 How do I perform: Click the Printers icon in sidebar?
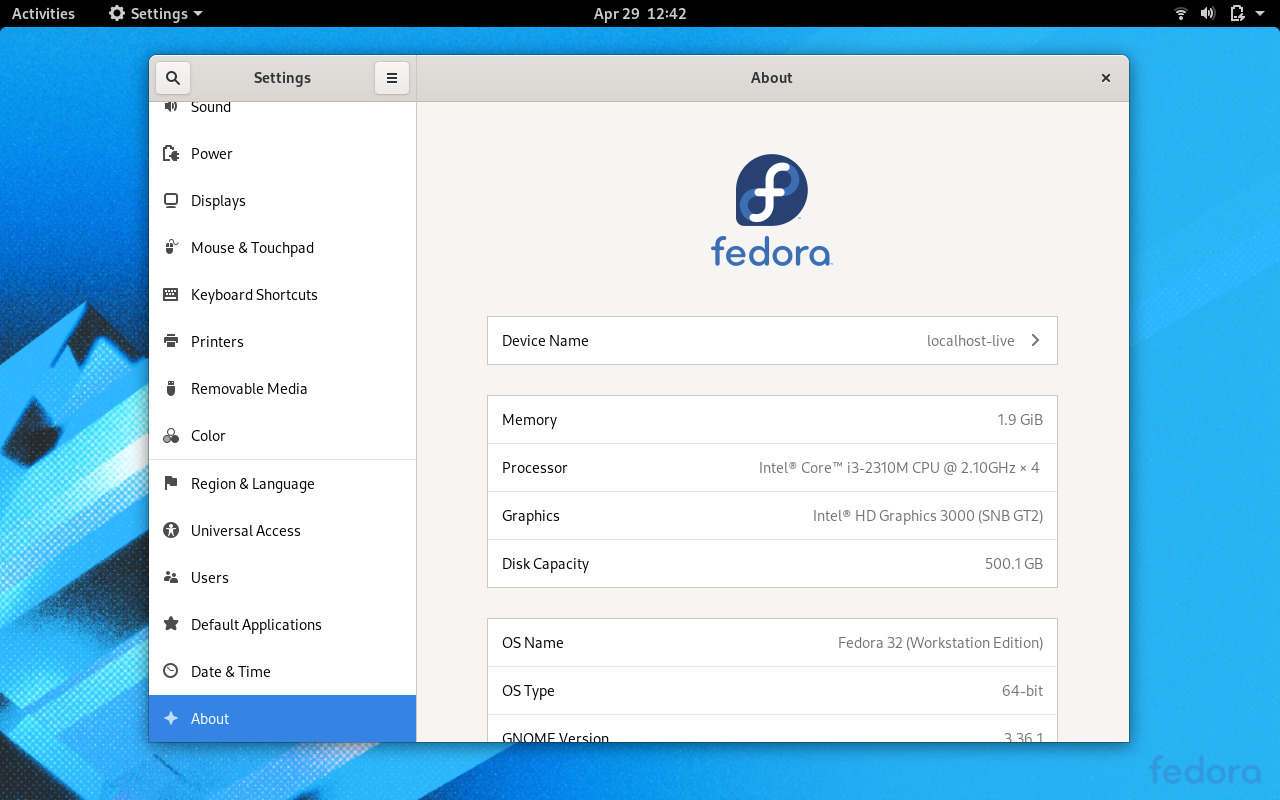[x=171, y=342]
